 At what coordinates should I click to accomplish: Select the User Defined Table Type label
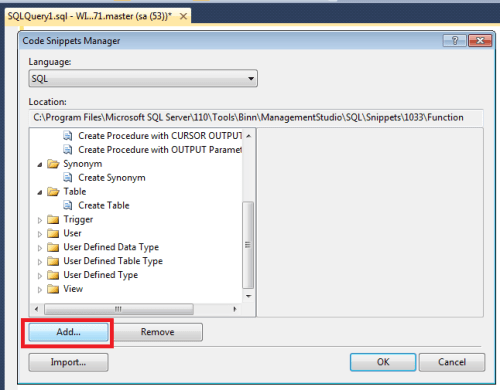pos(113,261)
